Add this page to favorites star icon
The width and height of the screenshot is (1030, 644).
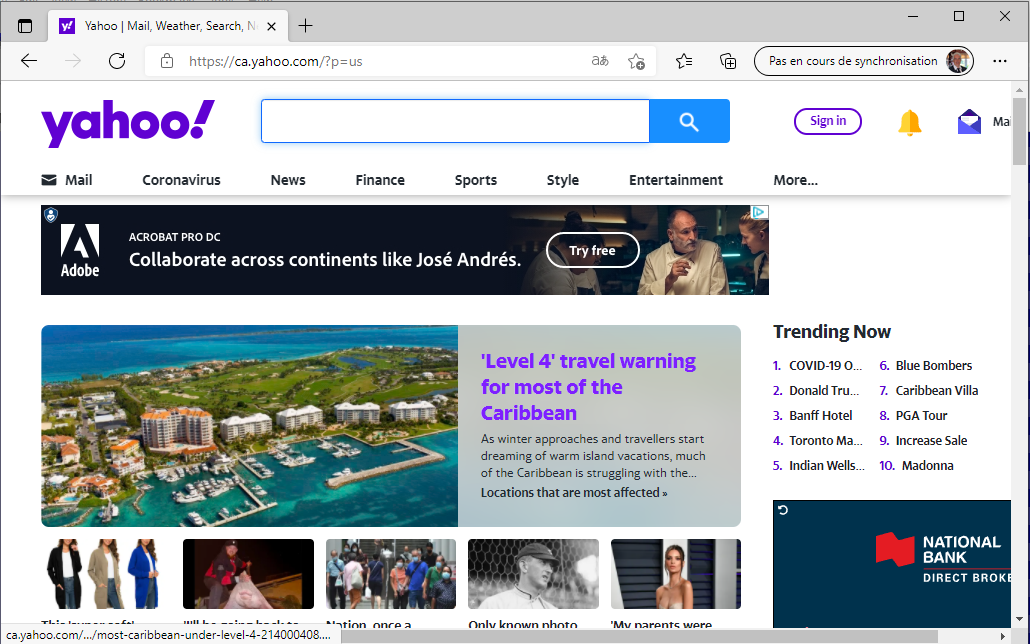636,61
